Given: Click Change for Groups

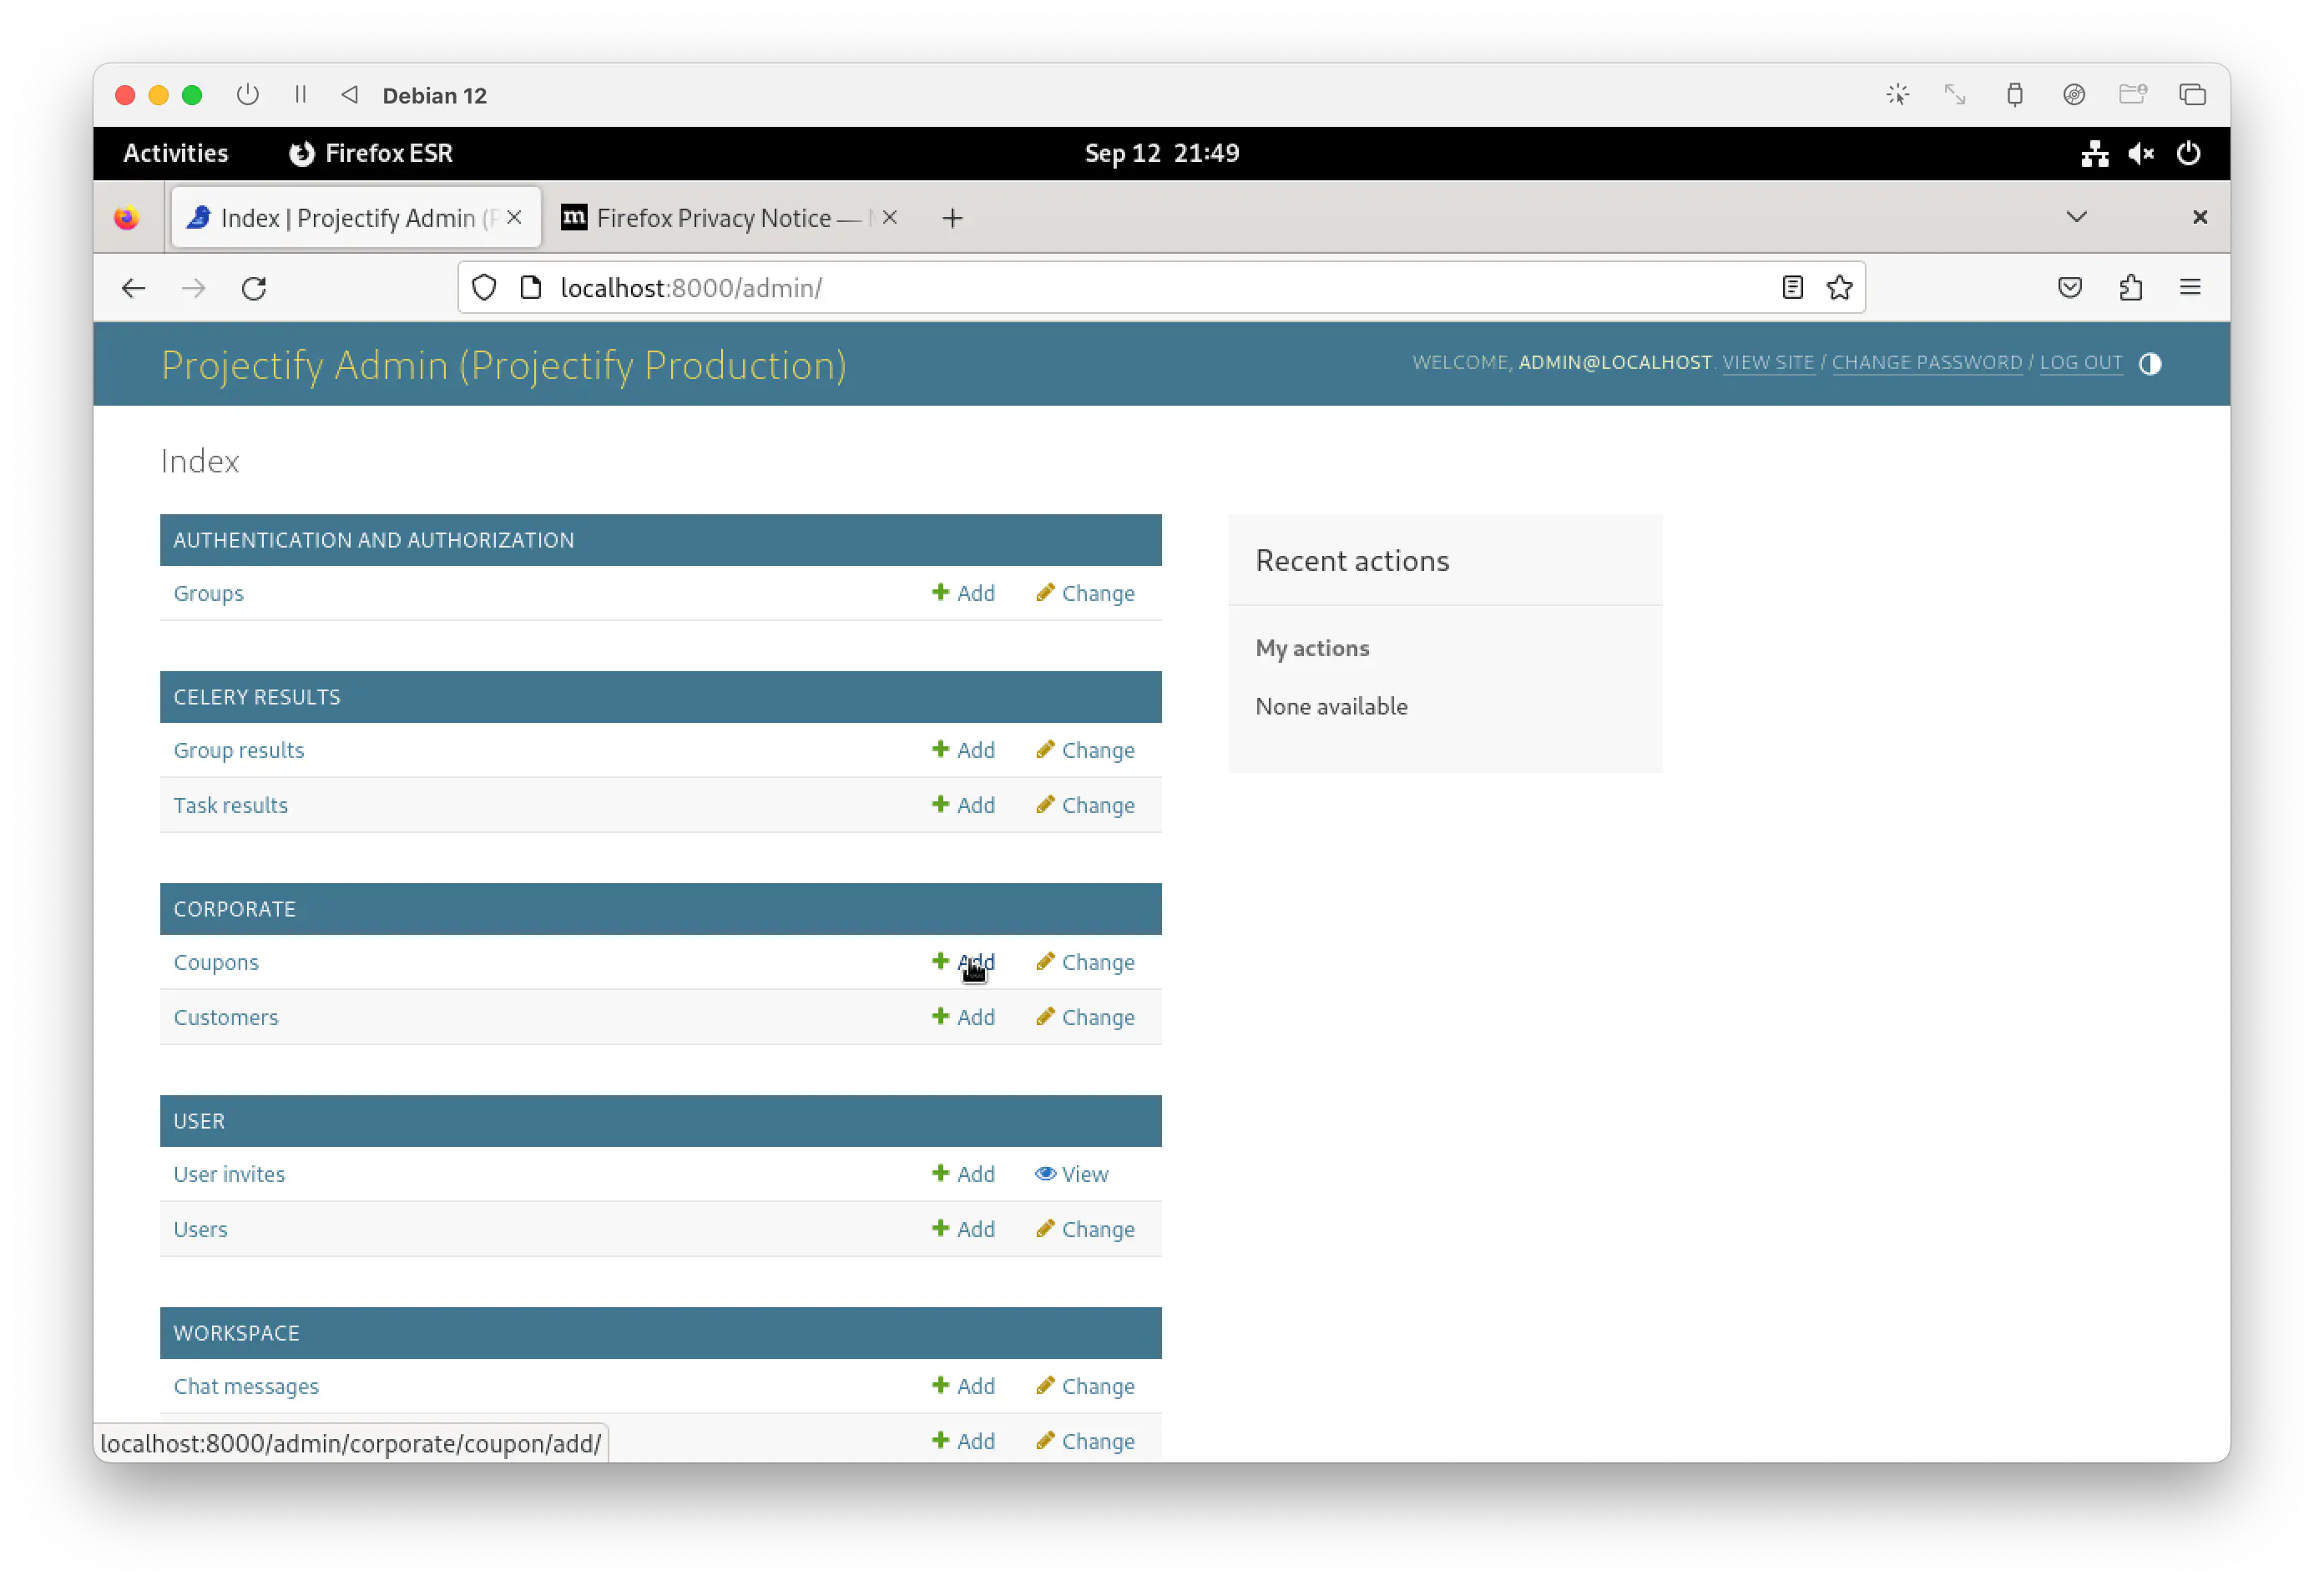Looking at the screenshot, I should (x=1085, y=593).
